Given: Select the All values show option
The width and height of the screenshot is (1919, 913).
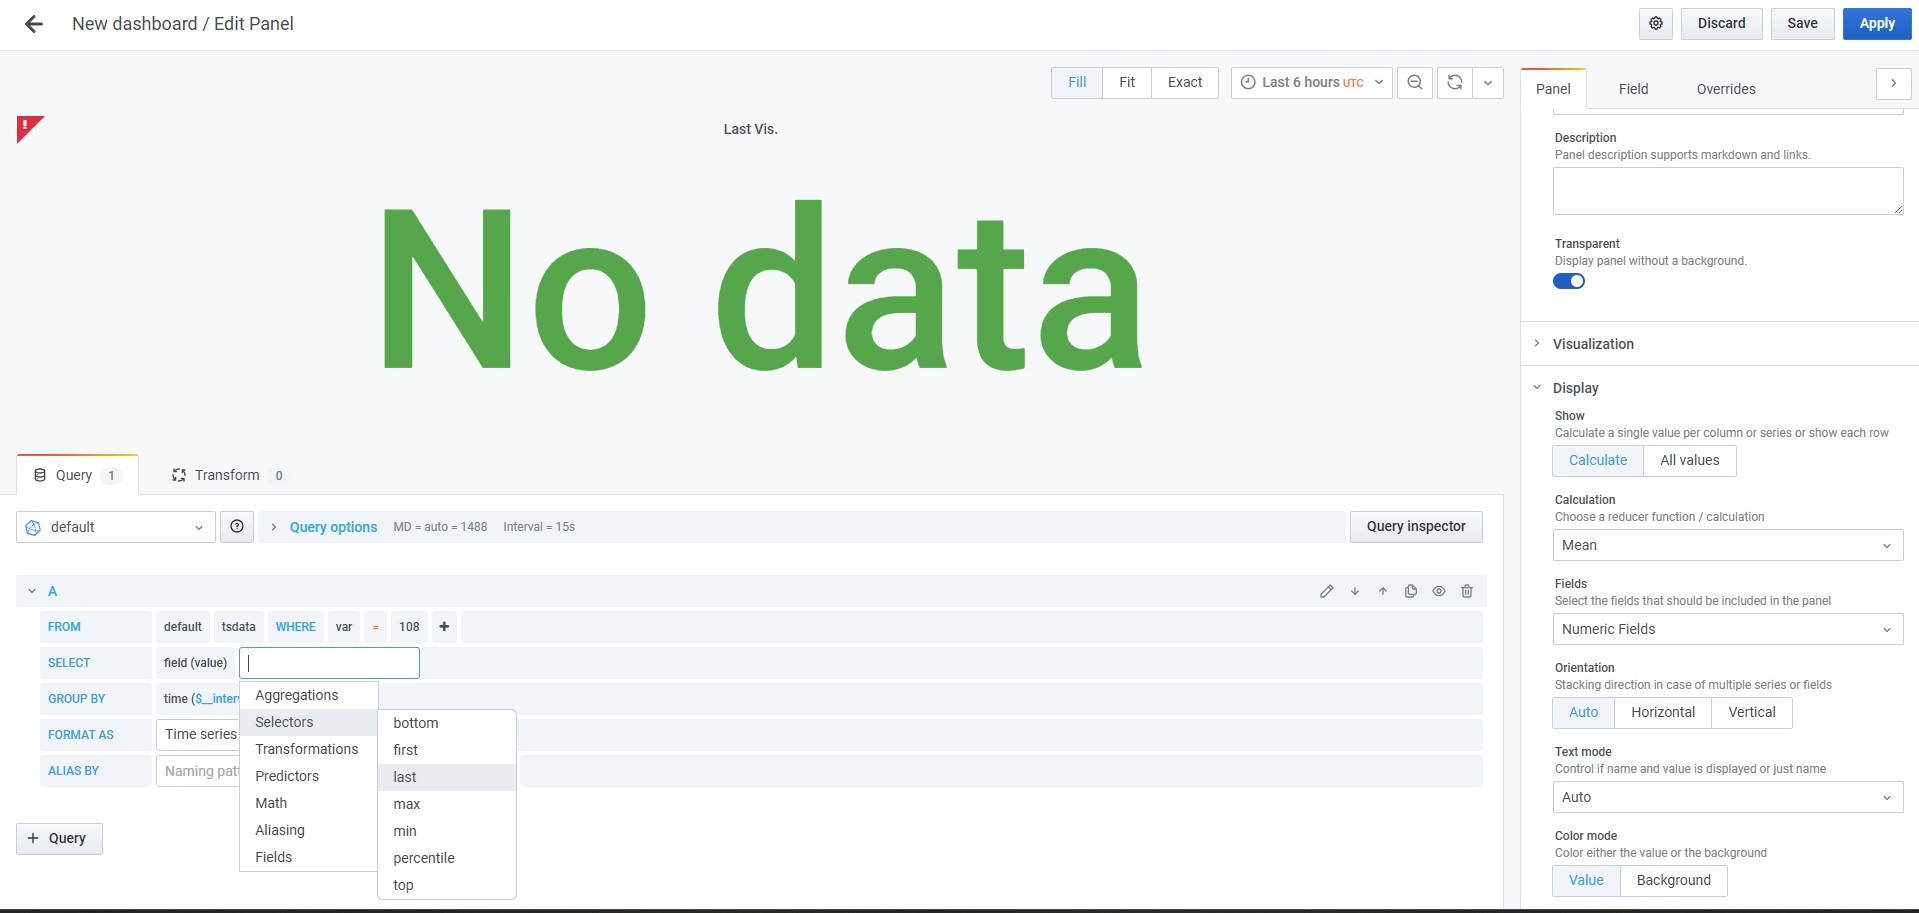Looking at the screenshot, I should click(x=1689, y=461).
